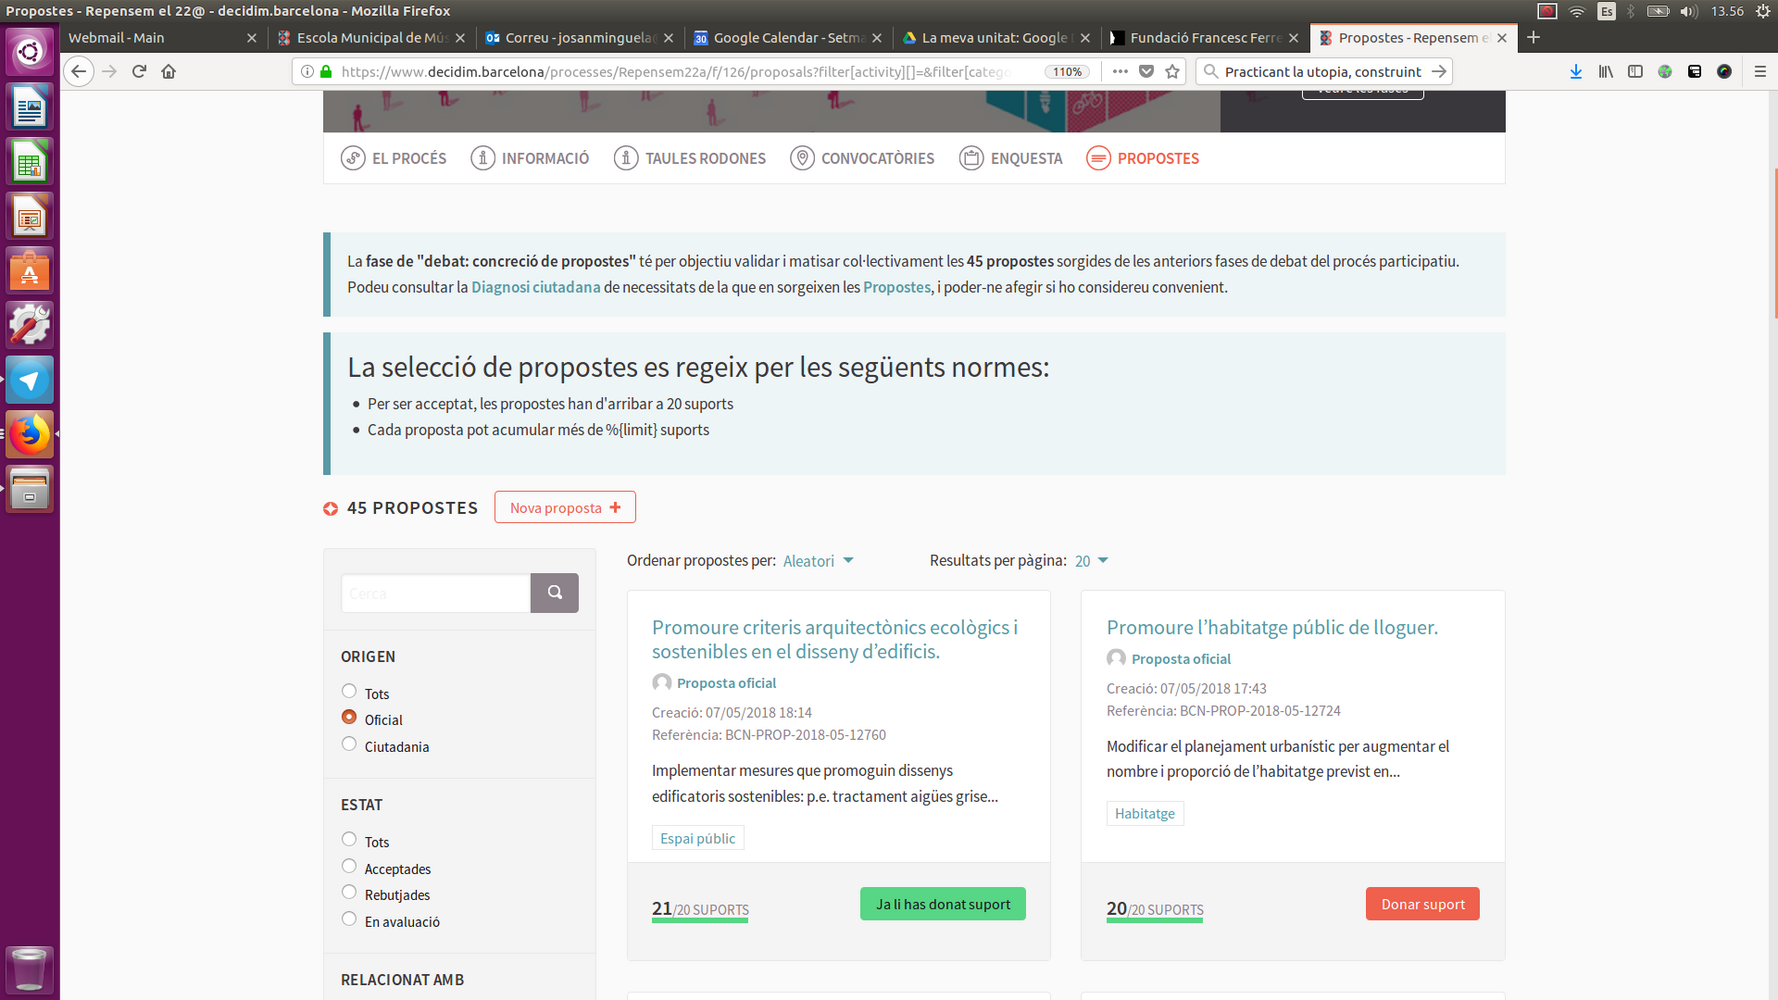Screen dimensions: 1778x1000
Task: Open the page actions three-dot menu
Action: 1120,71
